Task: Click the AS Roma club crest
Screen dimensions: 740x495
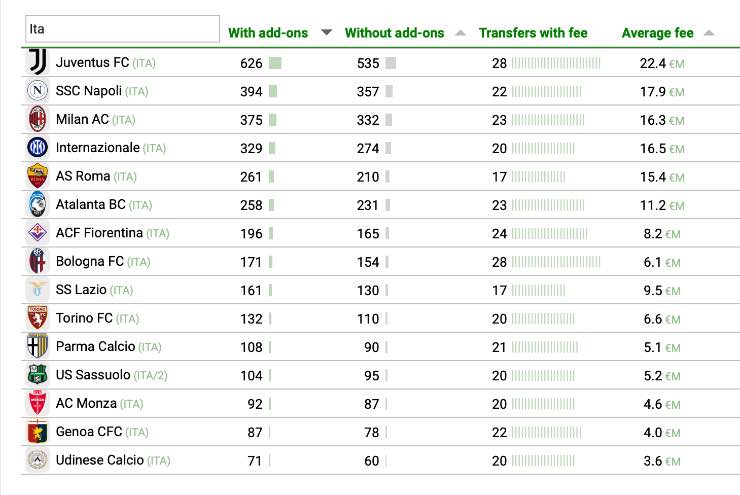Action: (x=37, y=176)
